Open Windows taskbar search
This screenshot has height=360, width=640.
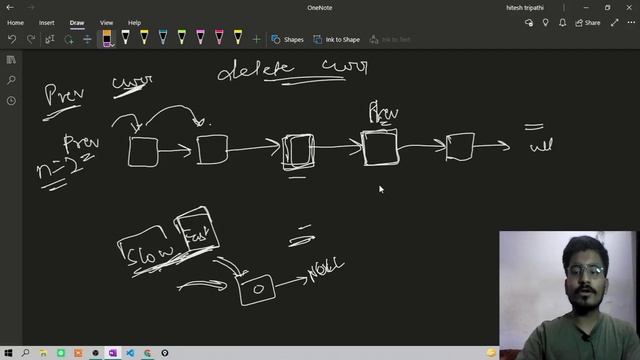[x=25, y=353]
